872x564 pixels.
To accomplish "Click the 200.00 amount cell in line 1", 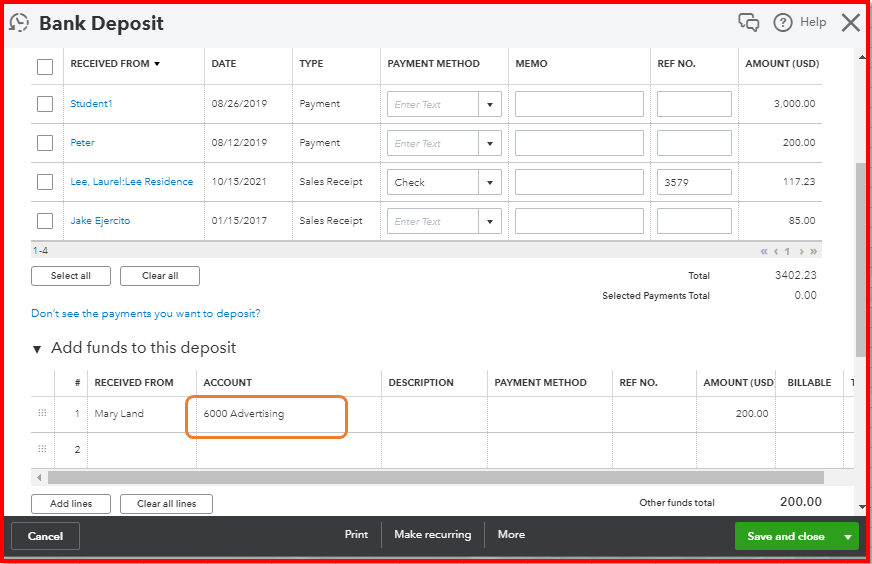I will point(736,414).
